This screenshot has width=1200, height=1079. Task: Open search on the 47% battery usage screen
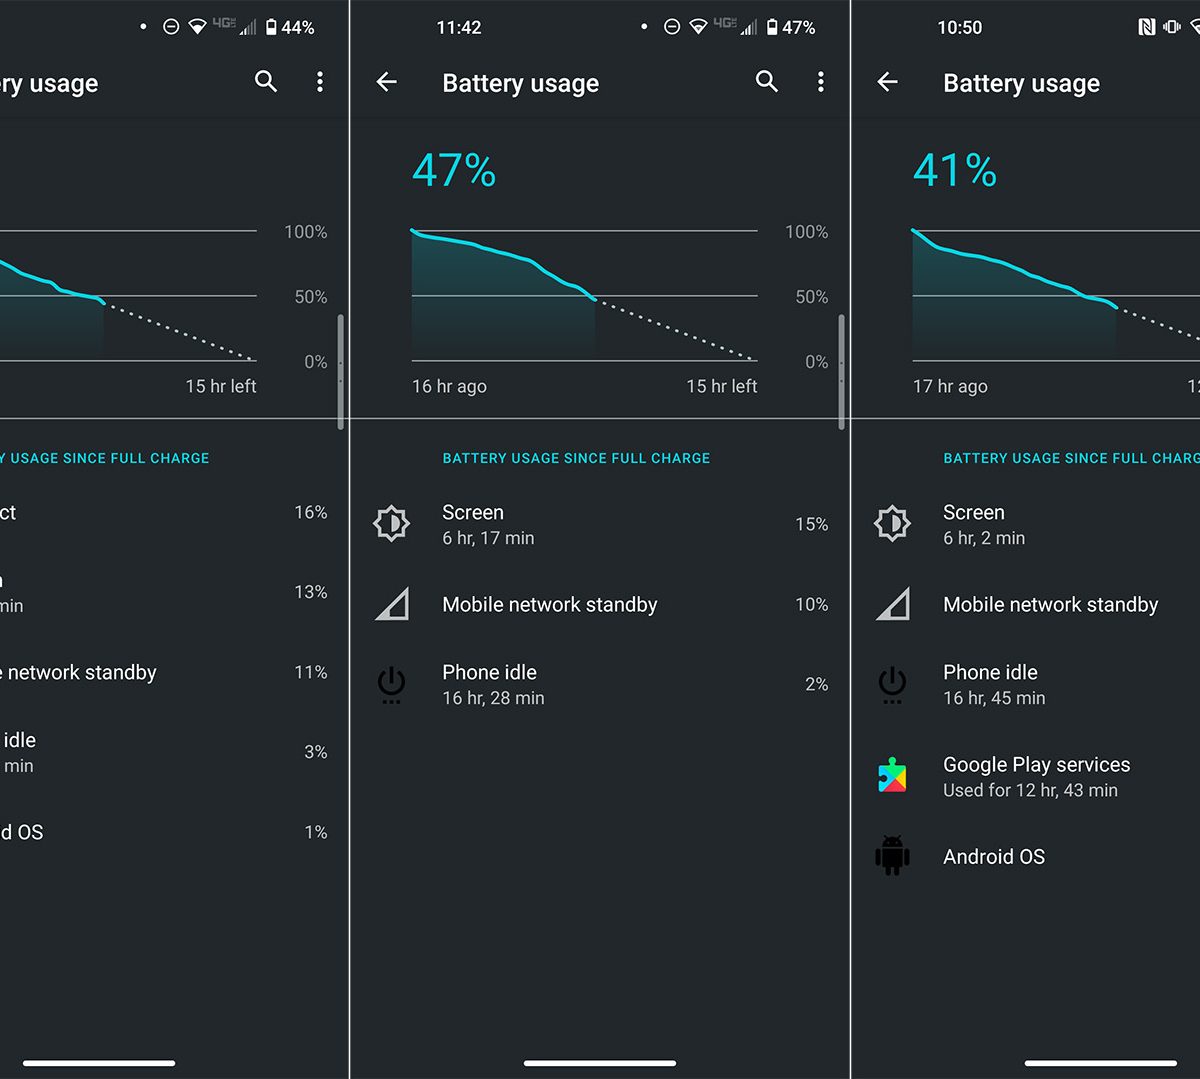pos(767,82)
